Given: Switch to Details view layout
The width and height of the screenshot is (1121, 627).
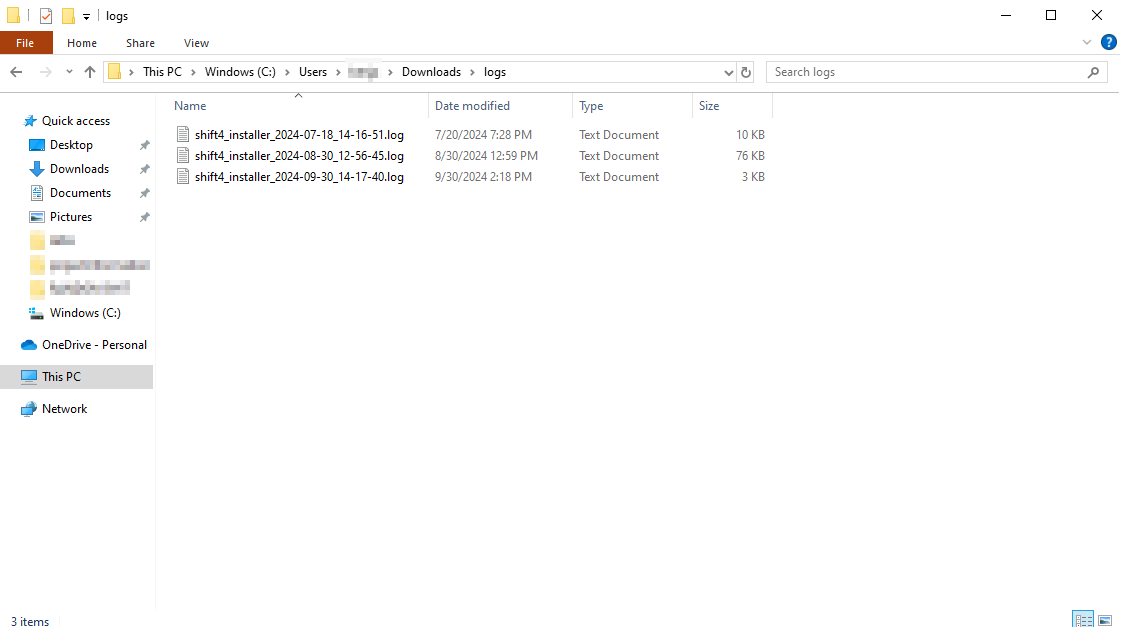Looking at the screenshot, I should (x=1083, y=619).
